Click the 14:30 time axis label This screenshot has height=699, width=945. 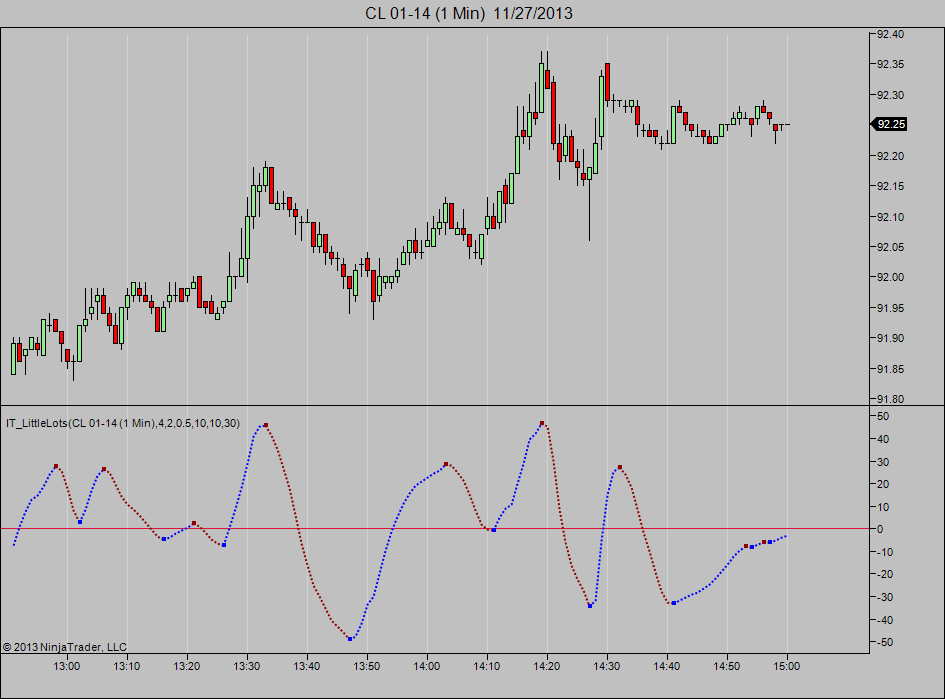point(607,666)
